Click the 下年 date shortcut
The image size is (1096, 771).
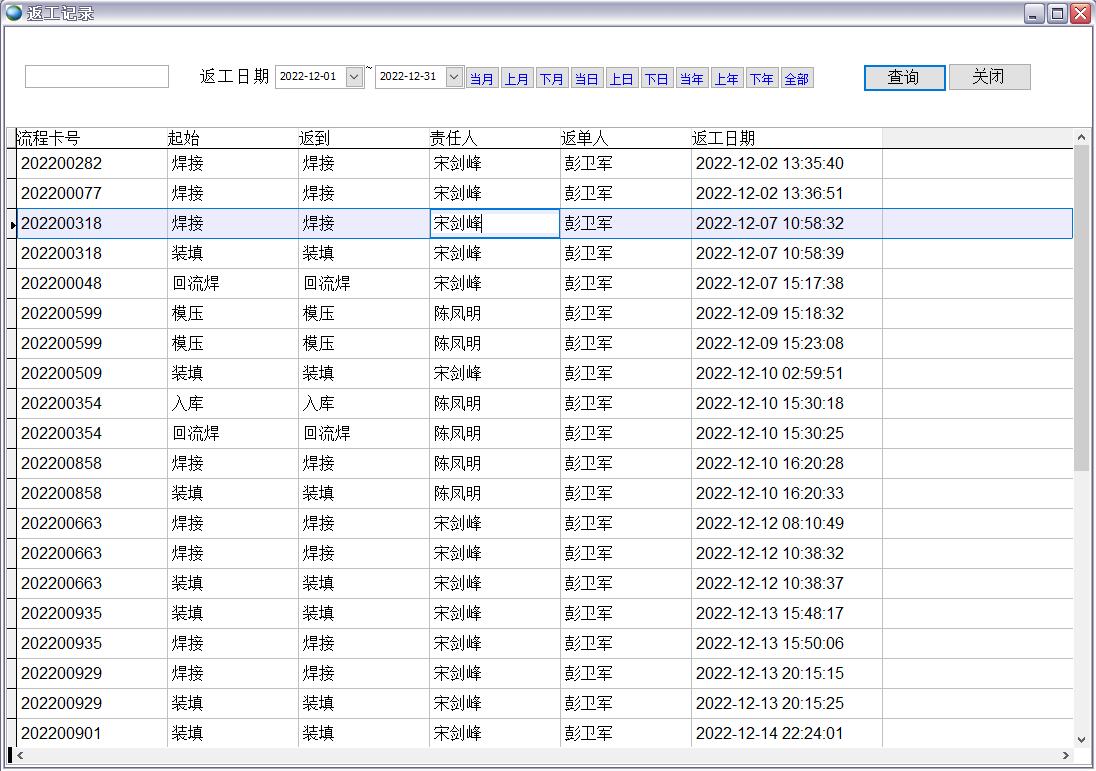tap(762, 79)
